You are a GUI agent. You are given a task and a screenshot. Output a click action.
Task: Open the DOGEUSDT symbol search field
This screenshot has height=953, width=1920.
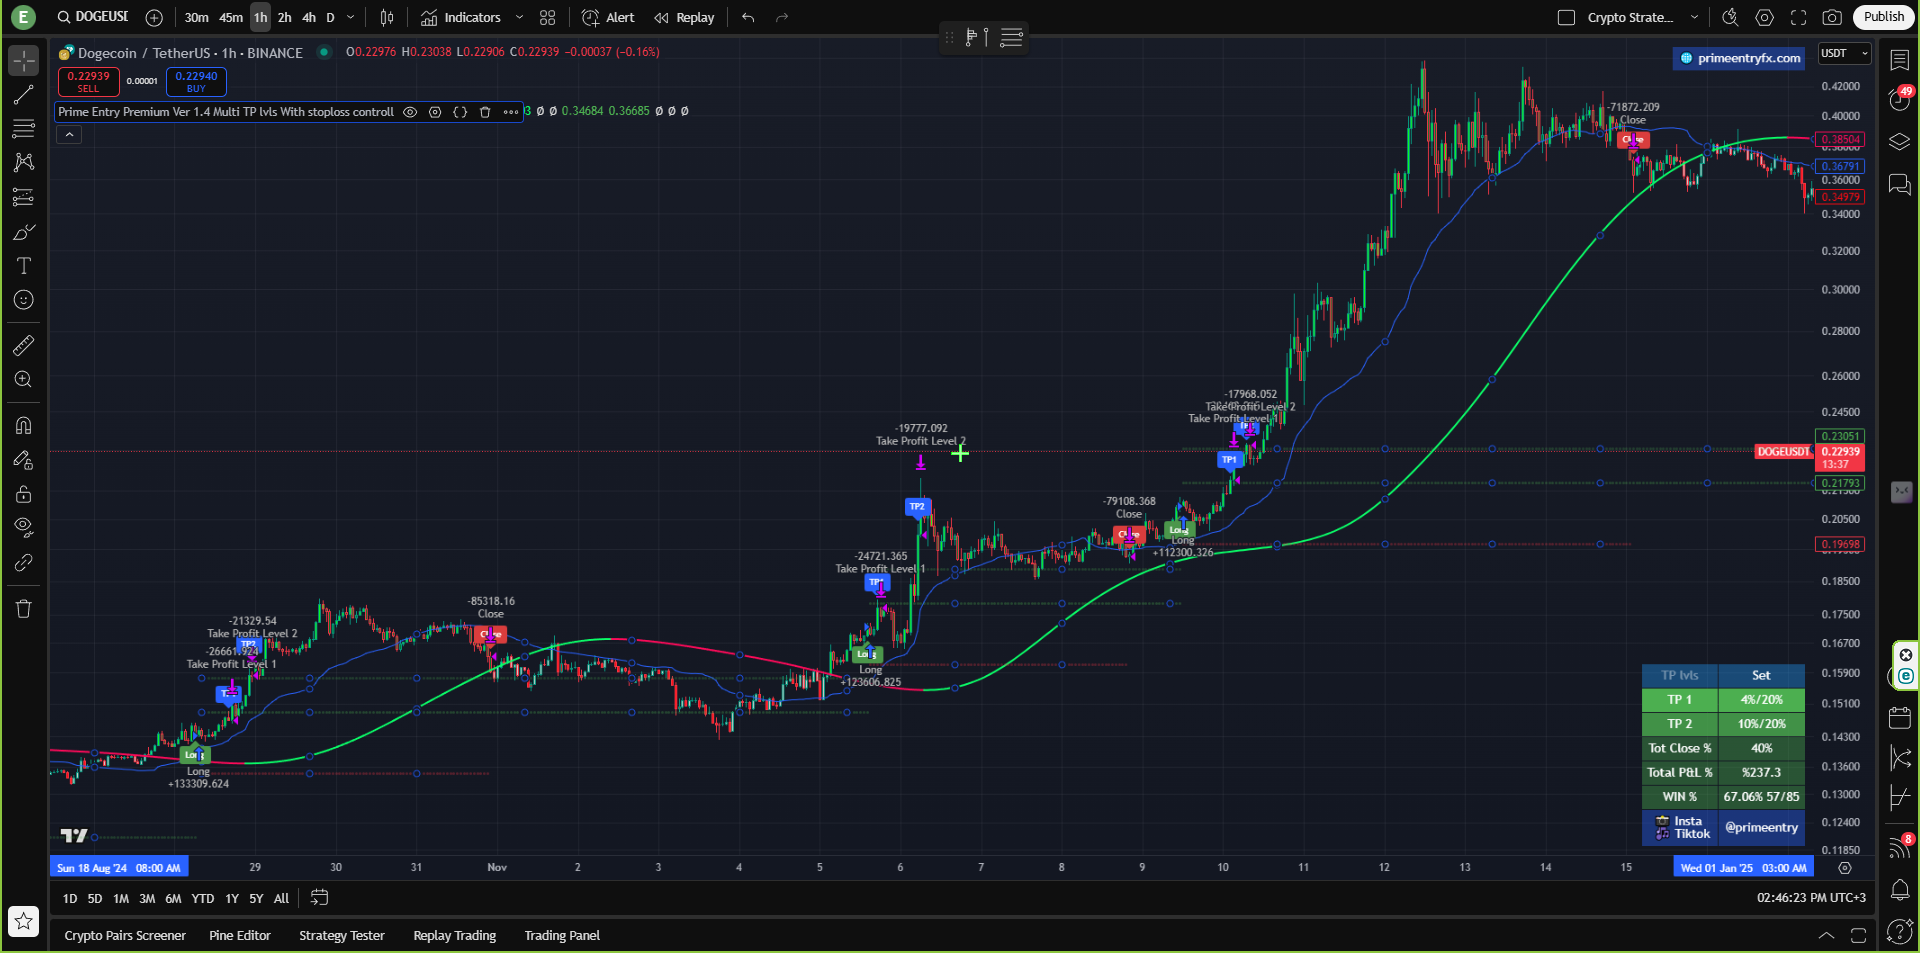point(93,17)
